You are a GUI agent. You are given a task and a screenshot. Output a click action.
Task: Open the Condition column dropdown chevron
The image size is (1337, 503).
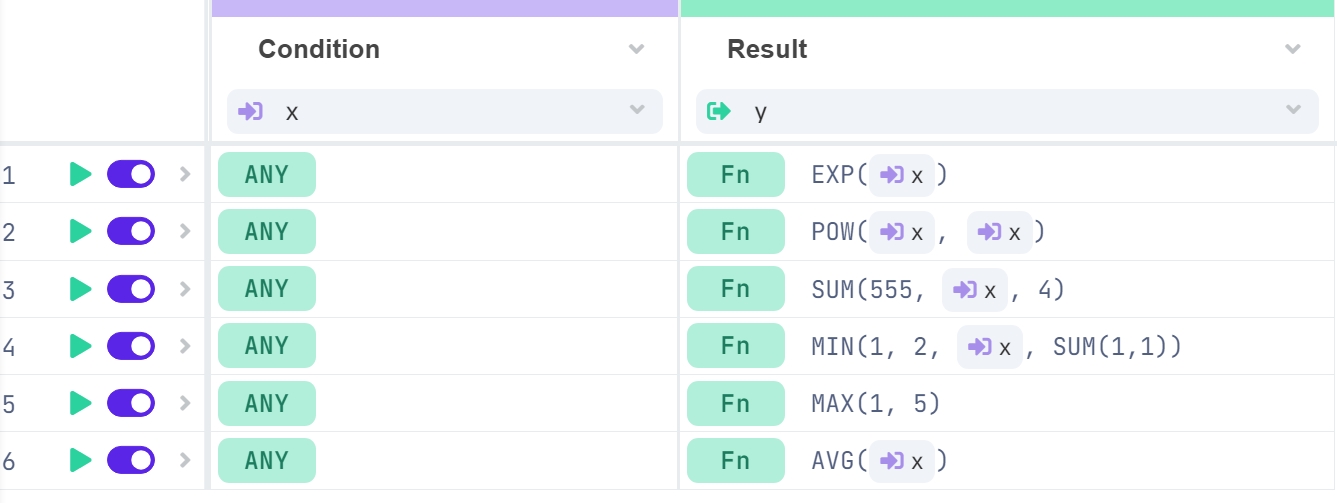click(636, 49)
